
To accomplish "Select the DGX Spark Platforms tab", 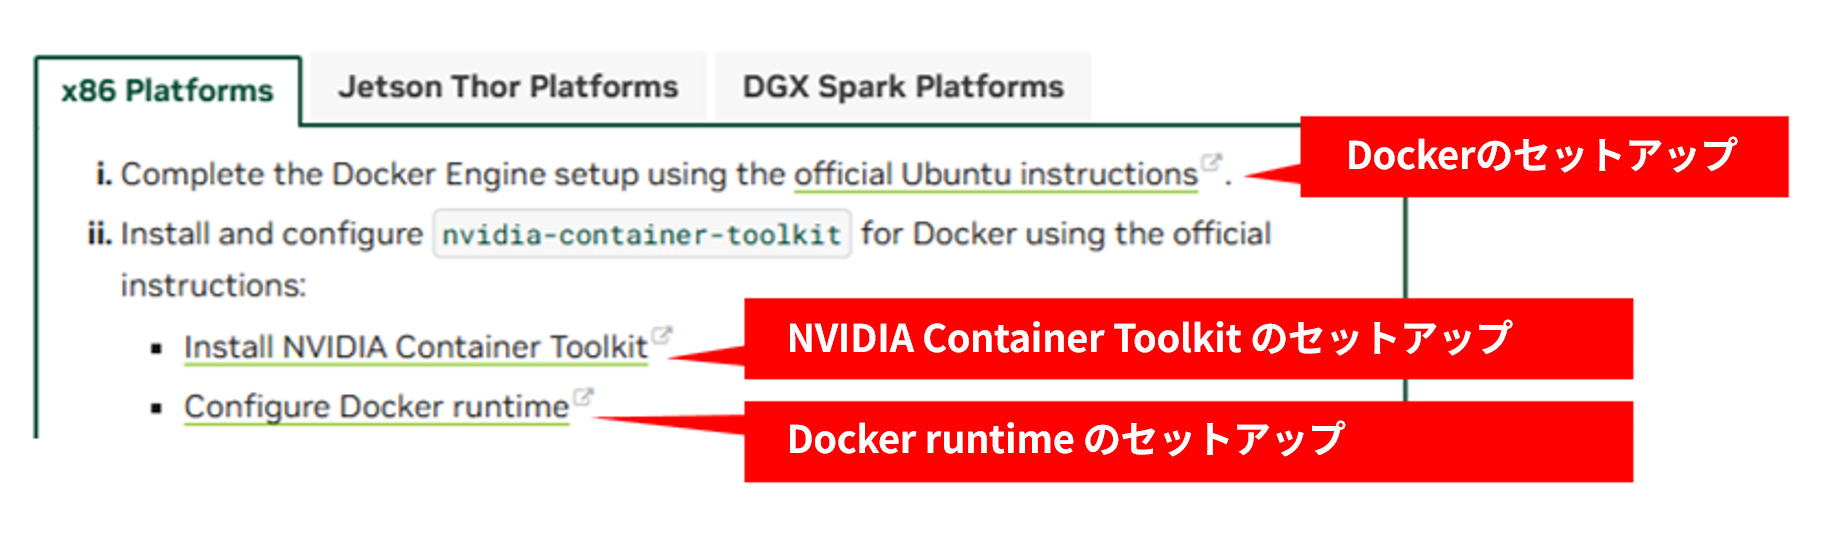I will coord(903,87).
